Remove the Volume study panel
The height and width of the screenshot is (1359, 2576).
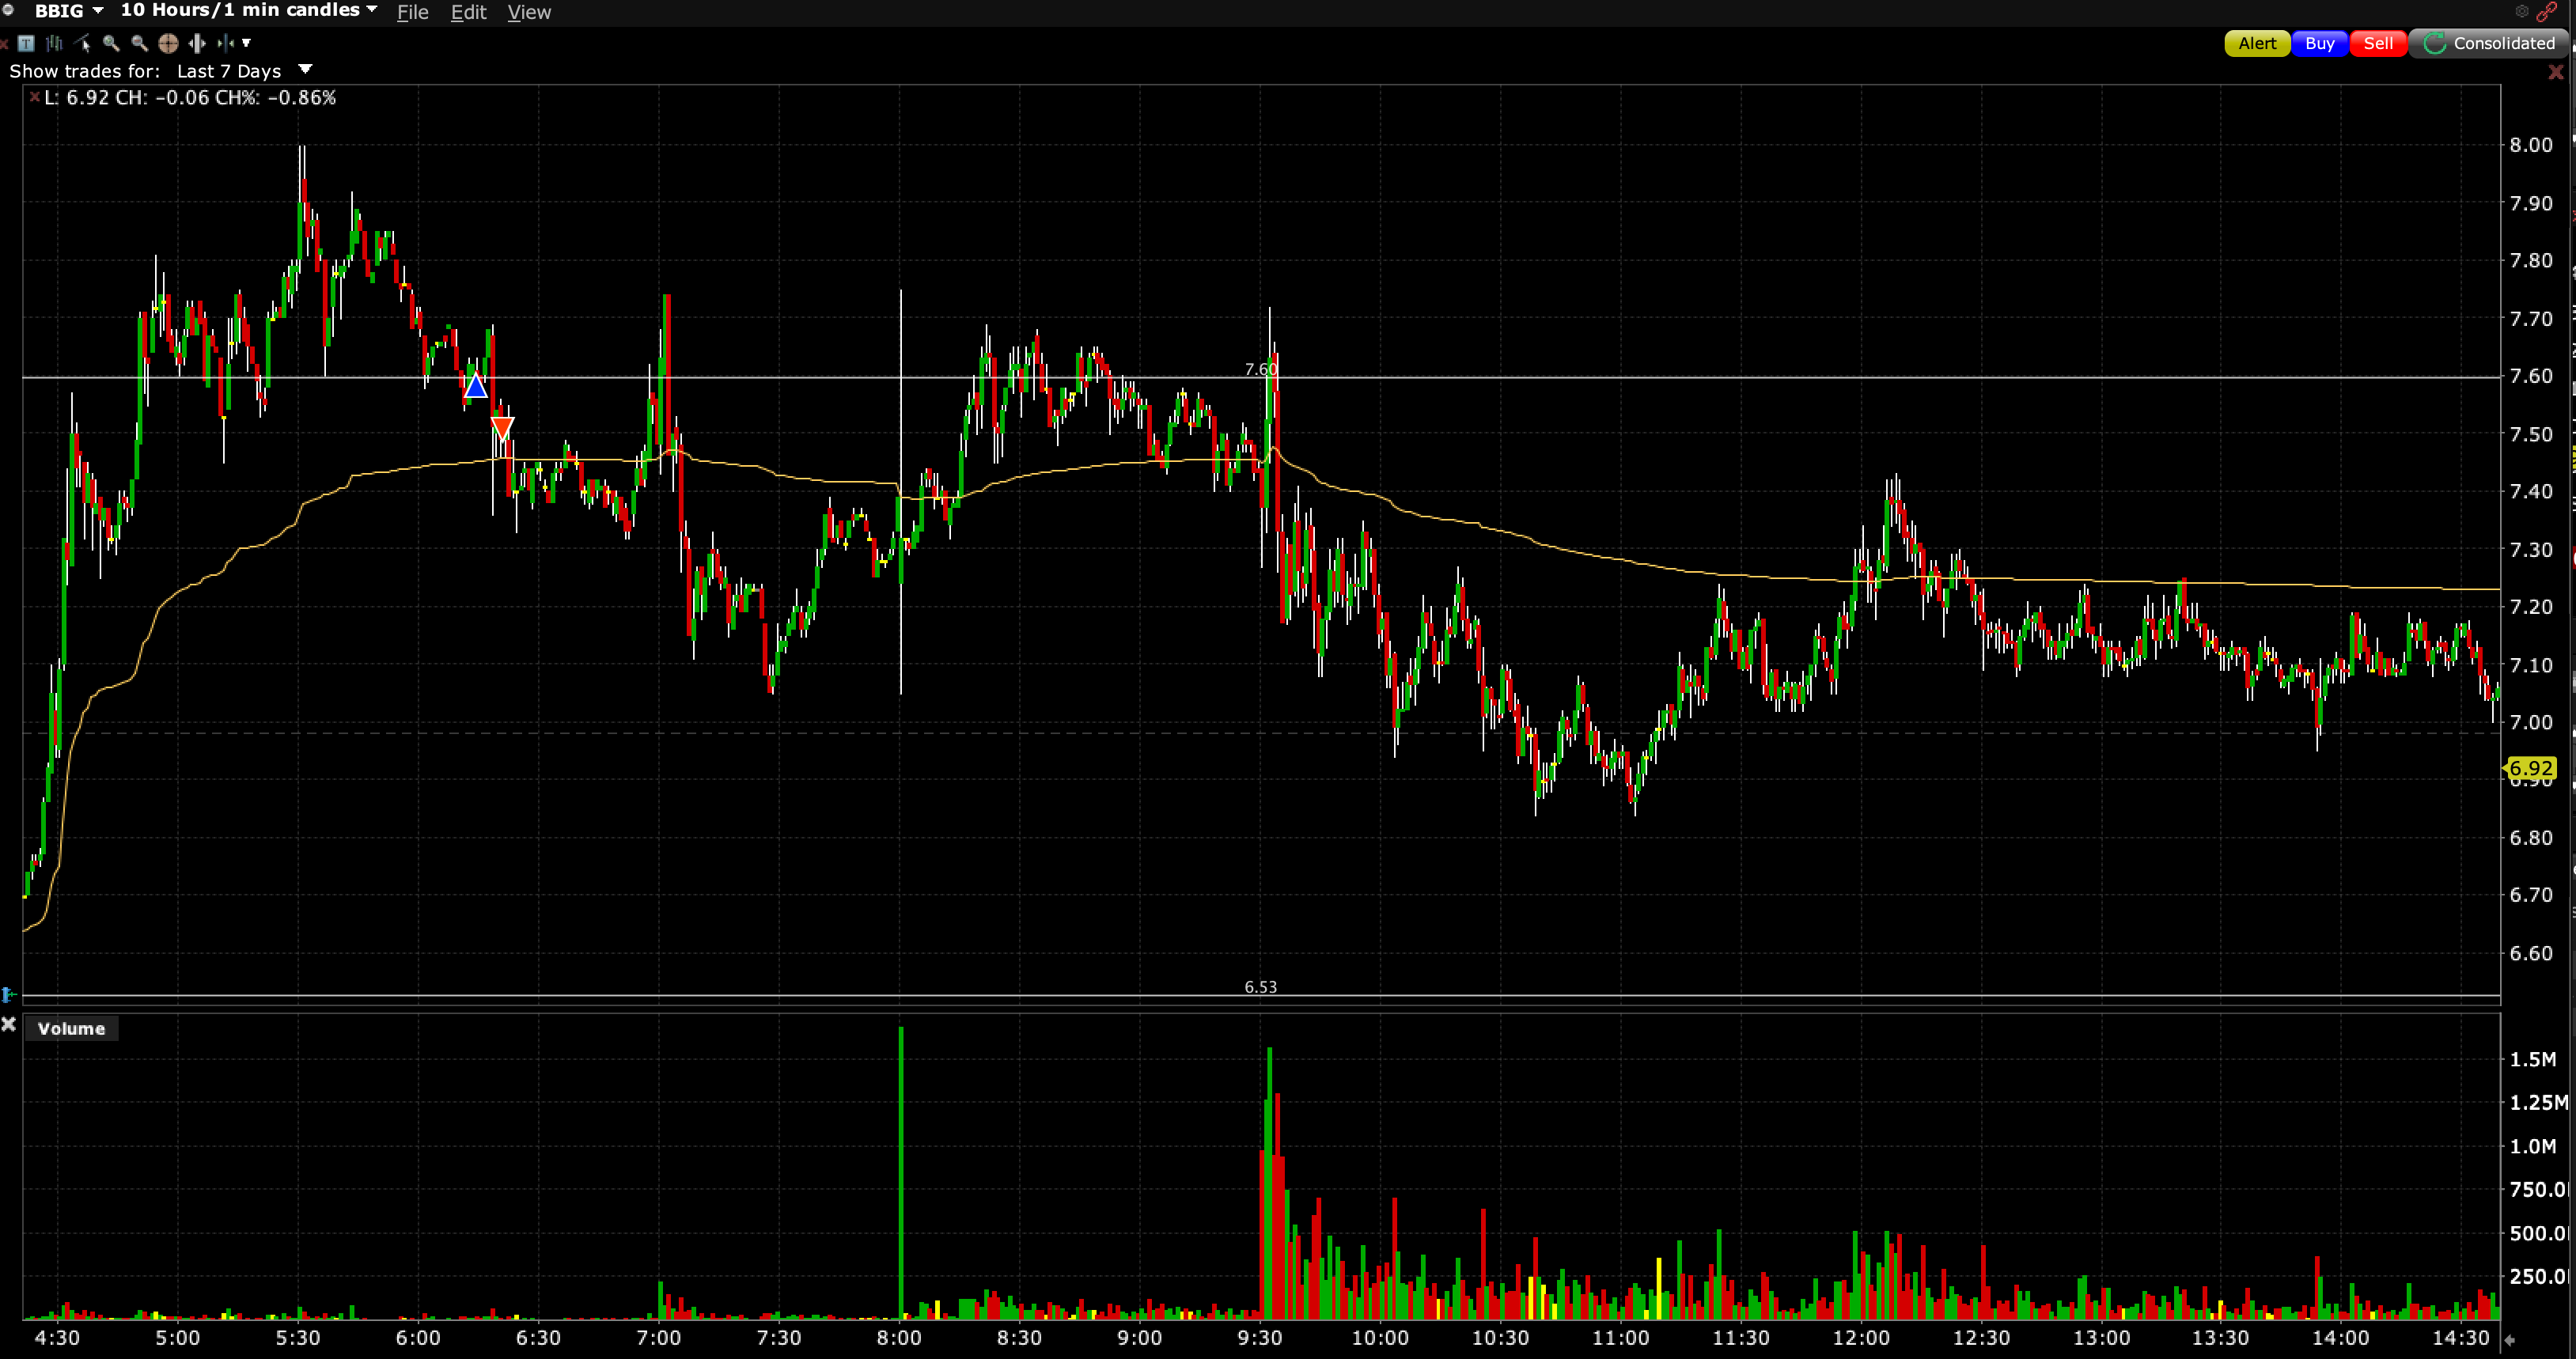click(x=9, y=1024)
